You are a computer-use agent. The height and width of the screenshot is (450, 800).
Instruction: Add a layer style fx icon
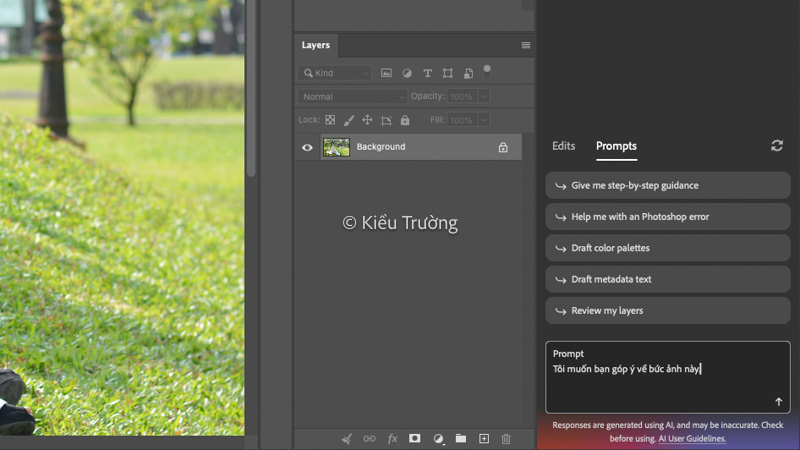coord(392,439)
